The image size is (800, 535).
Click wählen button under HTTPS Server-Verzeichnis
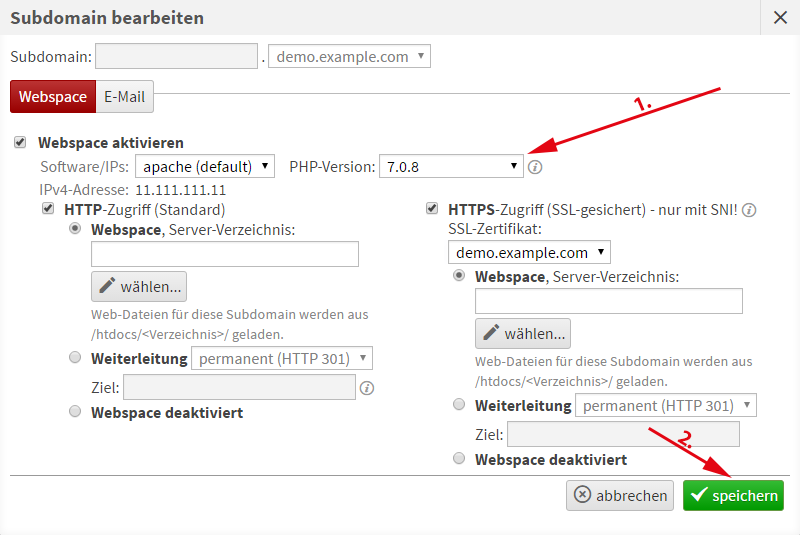pos(523,334)
